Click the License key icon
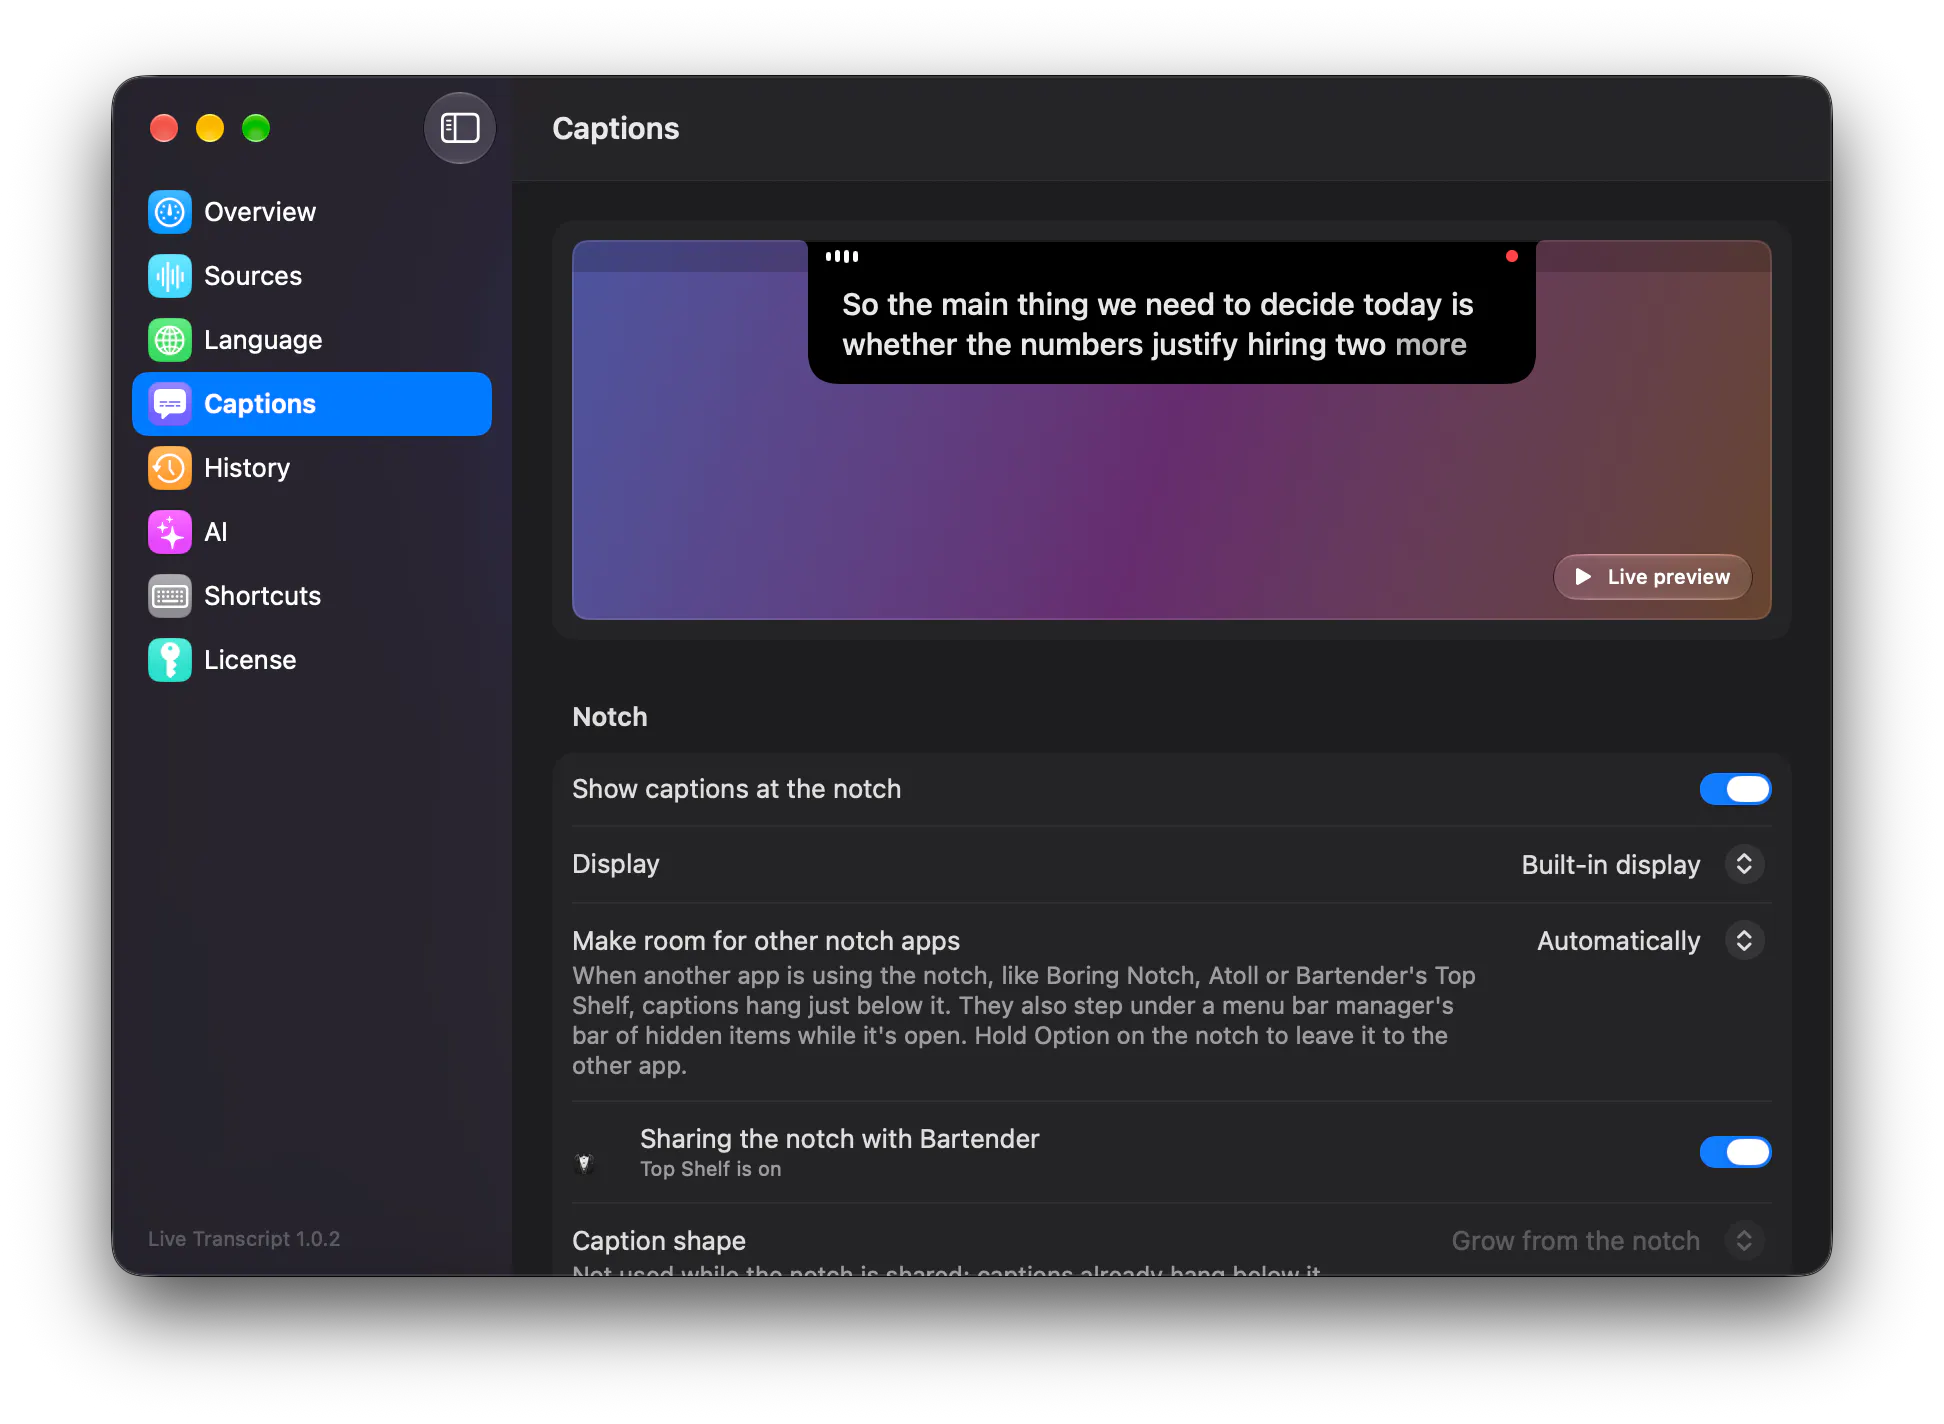Viewport: 1944px width, 1424px height. [x=169, y=660]
